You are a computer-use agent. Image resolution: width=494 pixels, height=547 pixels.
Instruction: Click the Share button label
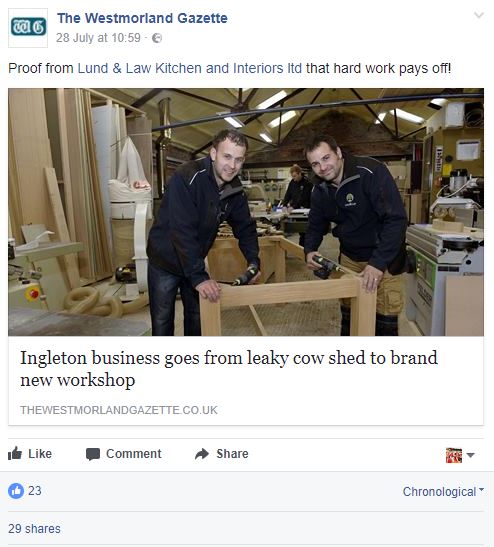click(232, 454)
